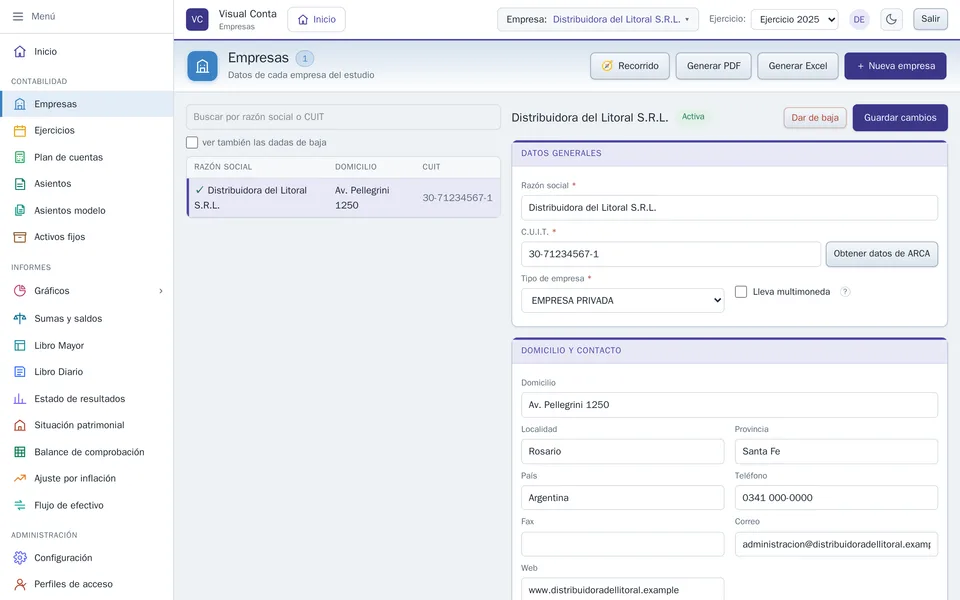The width and height of the screenshot is (960, 600).
Task: Click the Sumas y saldos scale icon
Action: [x=20, y=318]
